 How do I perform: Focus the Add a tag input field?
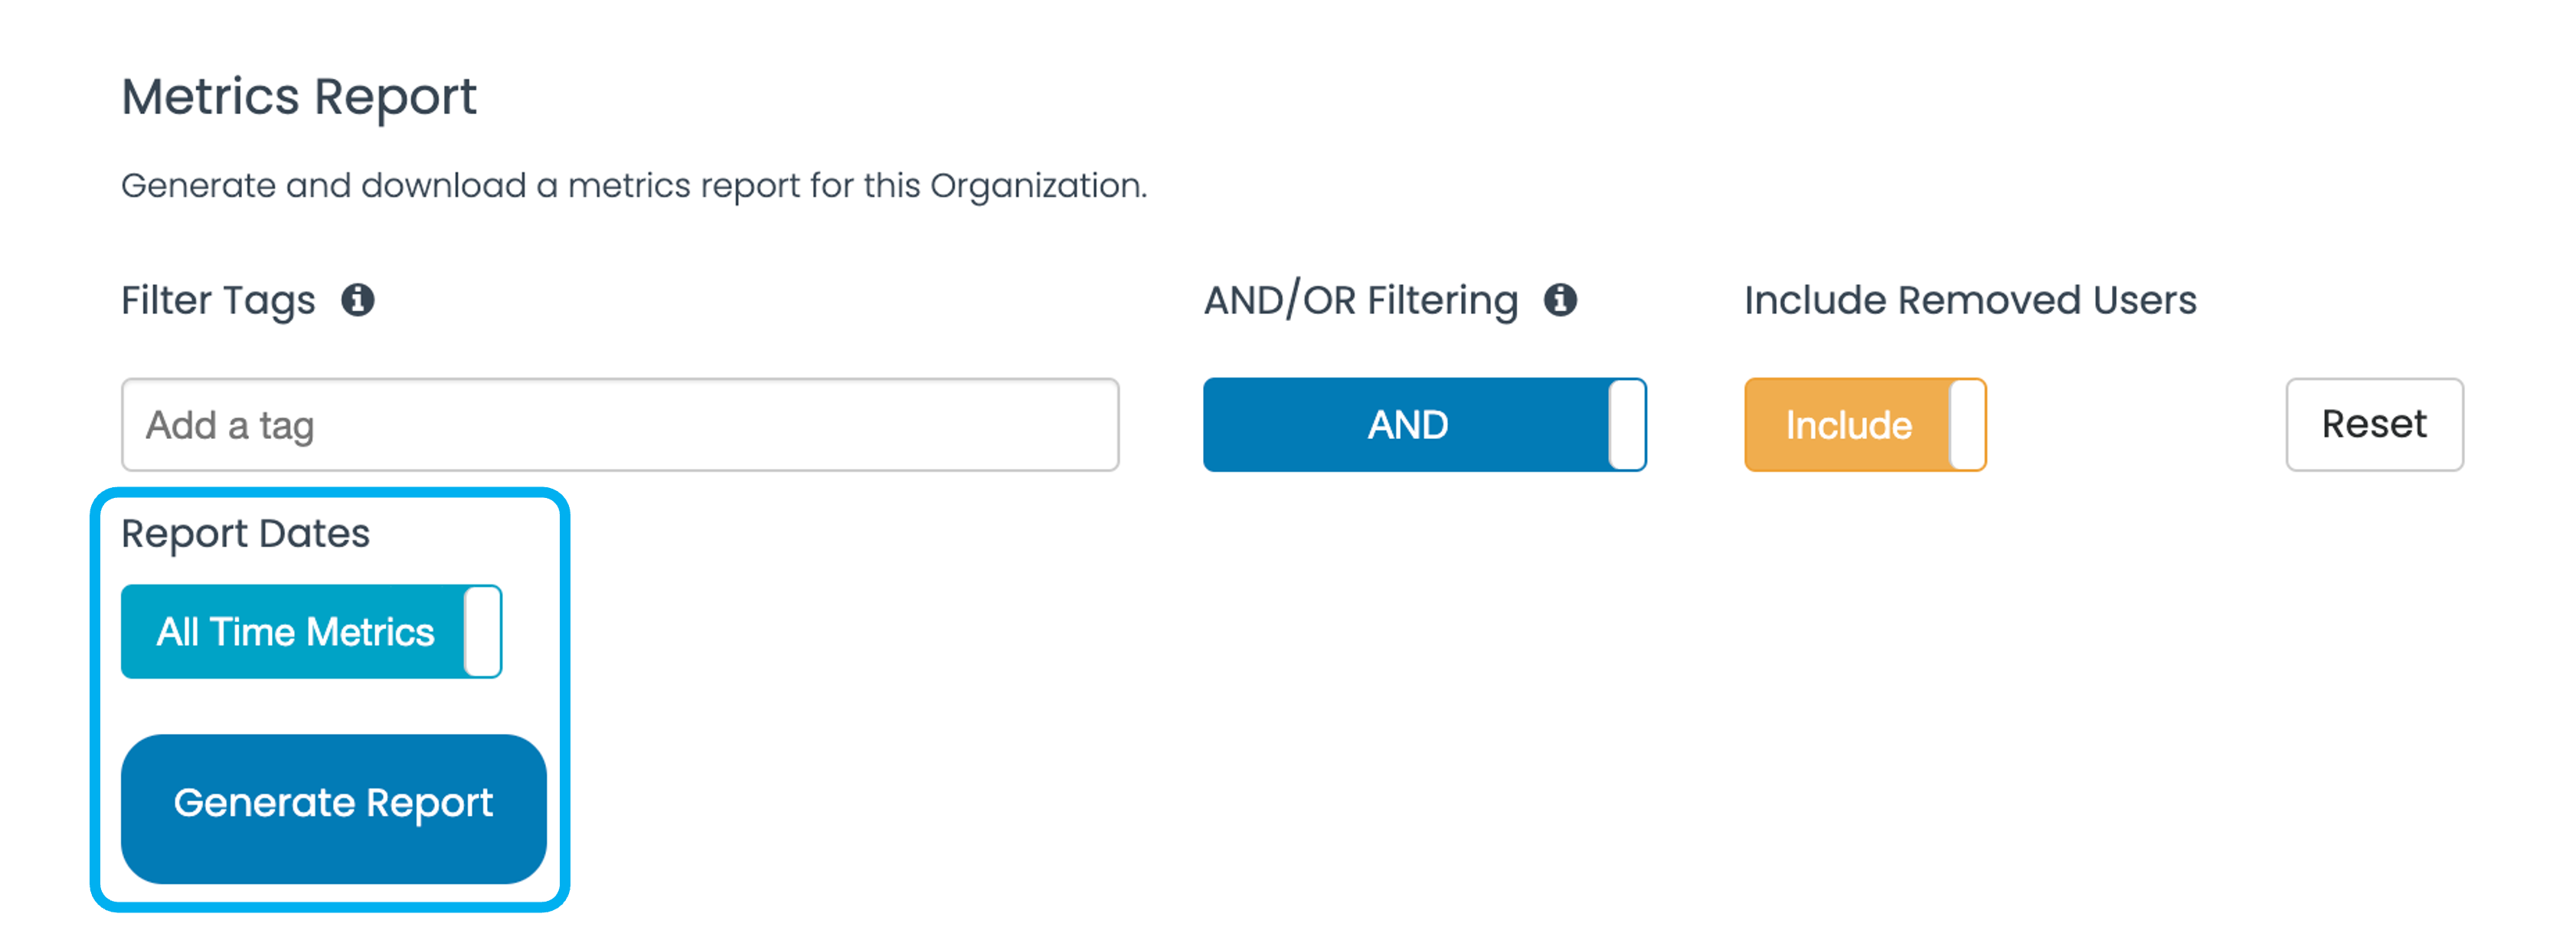(620, 425)
